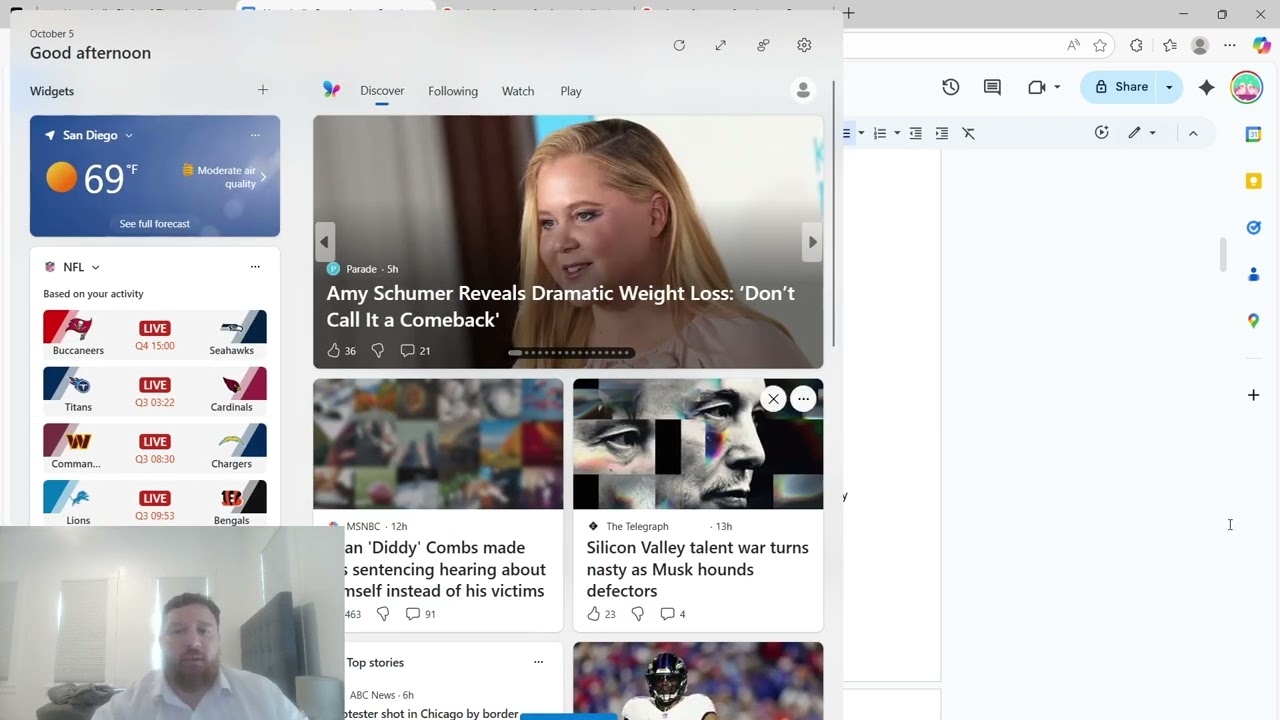The width and height of the screenshot is (1280, 720).
Task: Refresh the widgets feed
Action: pos(679,45)
